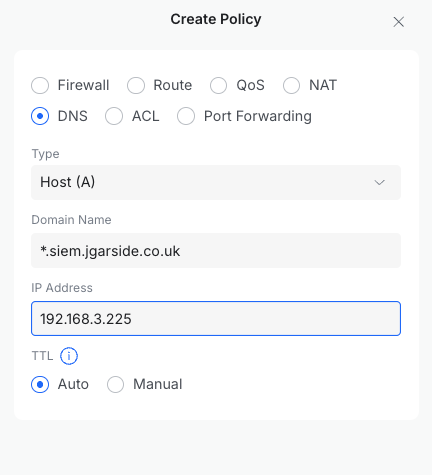
Task: Pick the NAT radio option
Action: coord(291,85)
